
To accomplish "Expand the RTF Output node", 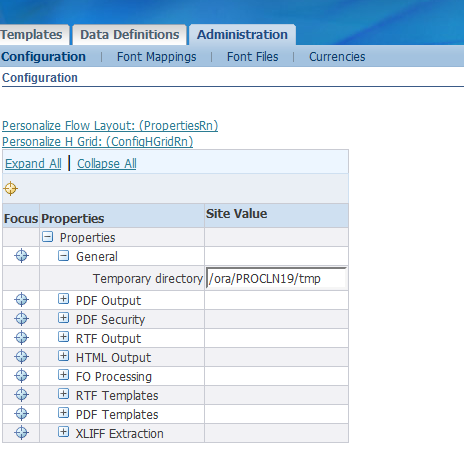I will (63, 337).
